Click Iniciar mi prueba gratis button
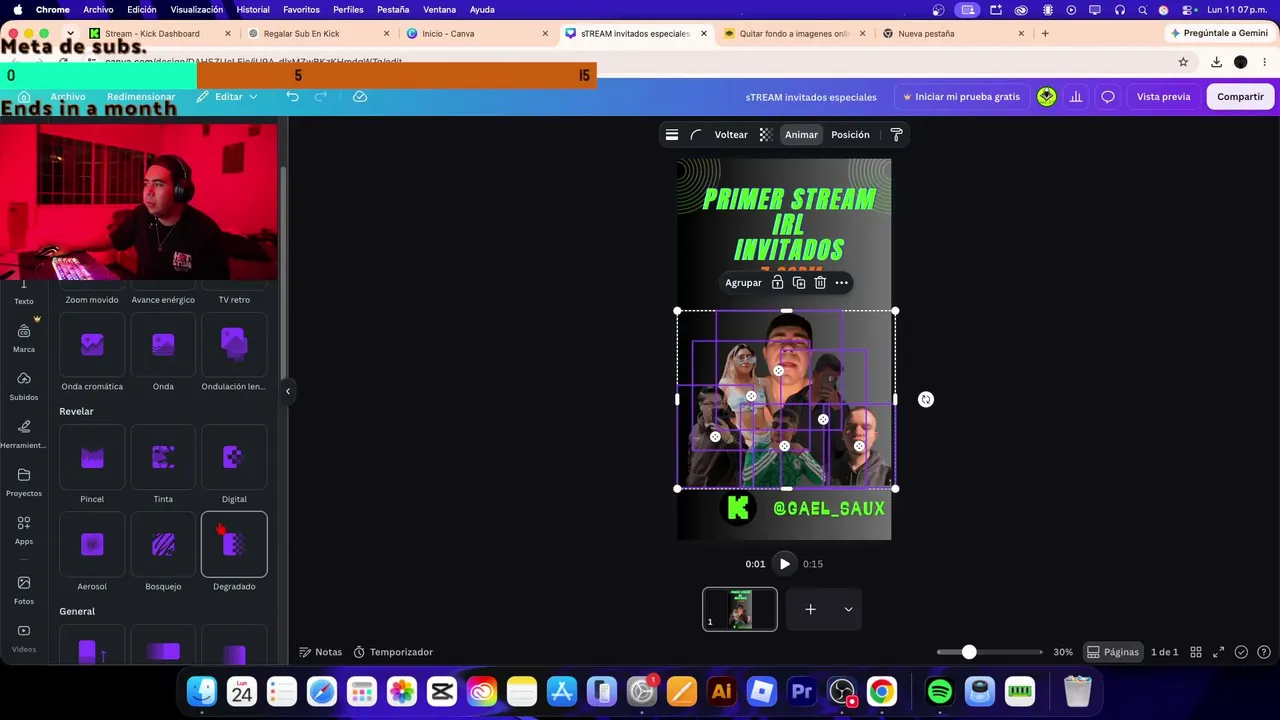Viewport: 1280px width, 720px height. 961,97
